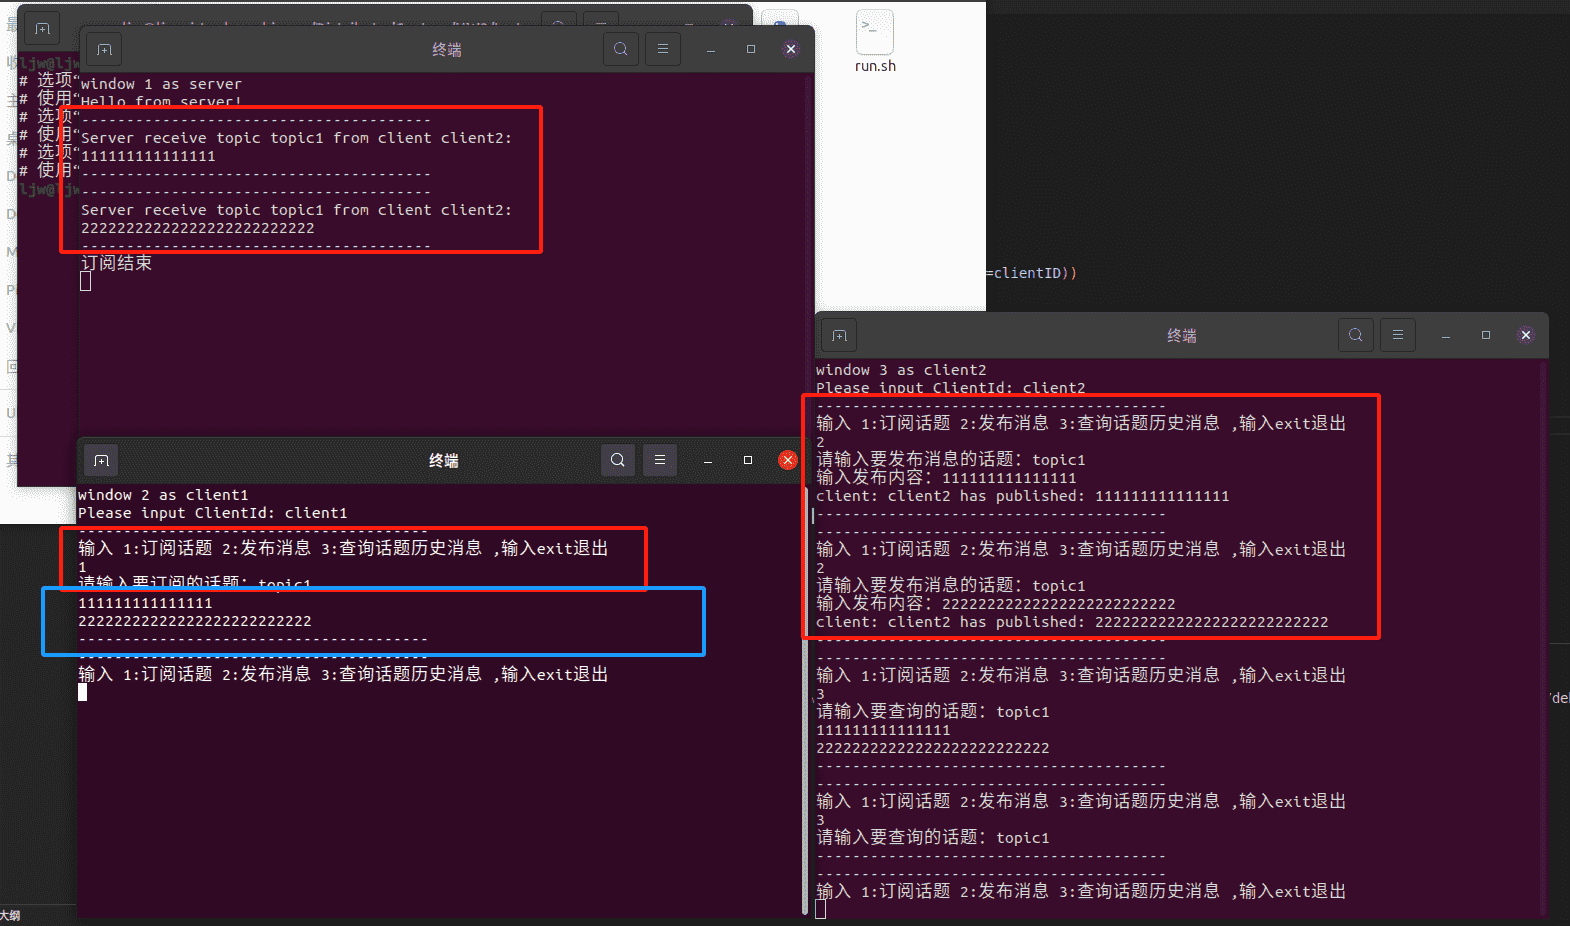Screen dimensions: 1570x926
Task: Click text "window 2 as client1"
Action: [163, 495]
